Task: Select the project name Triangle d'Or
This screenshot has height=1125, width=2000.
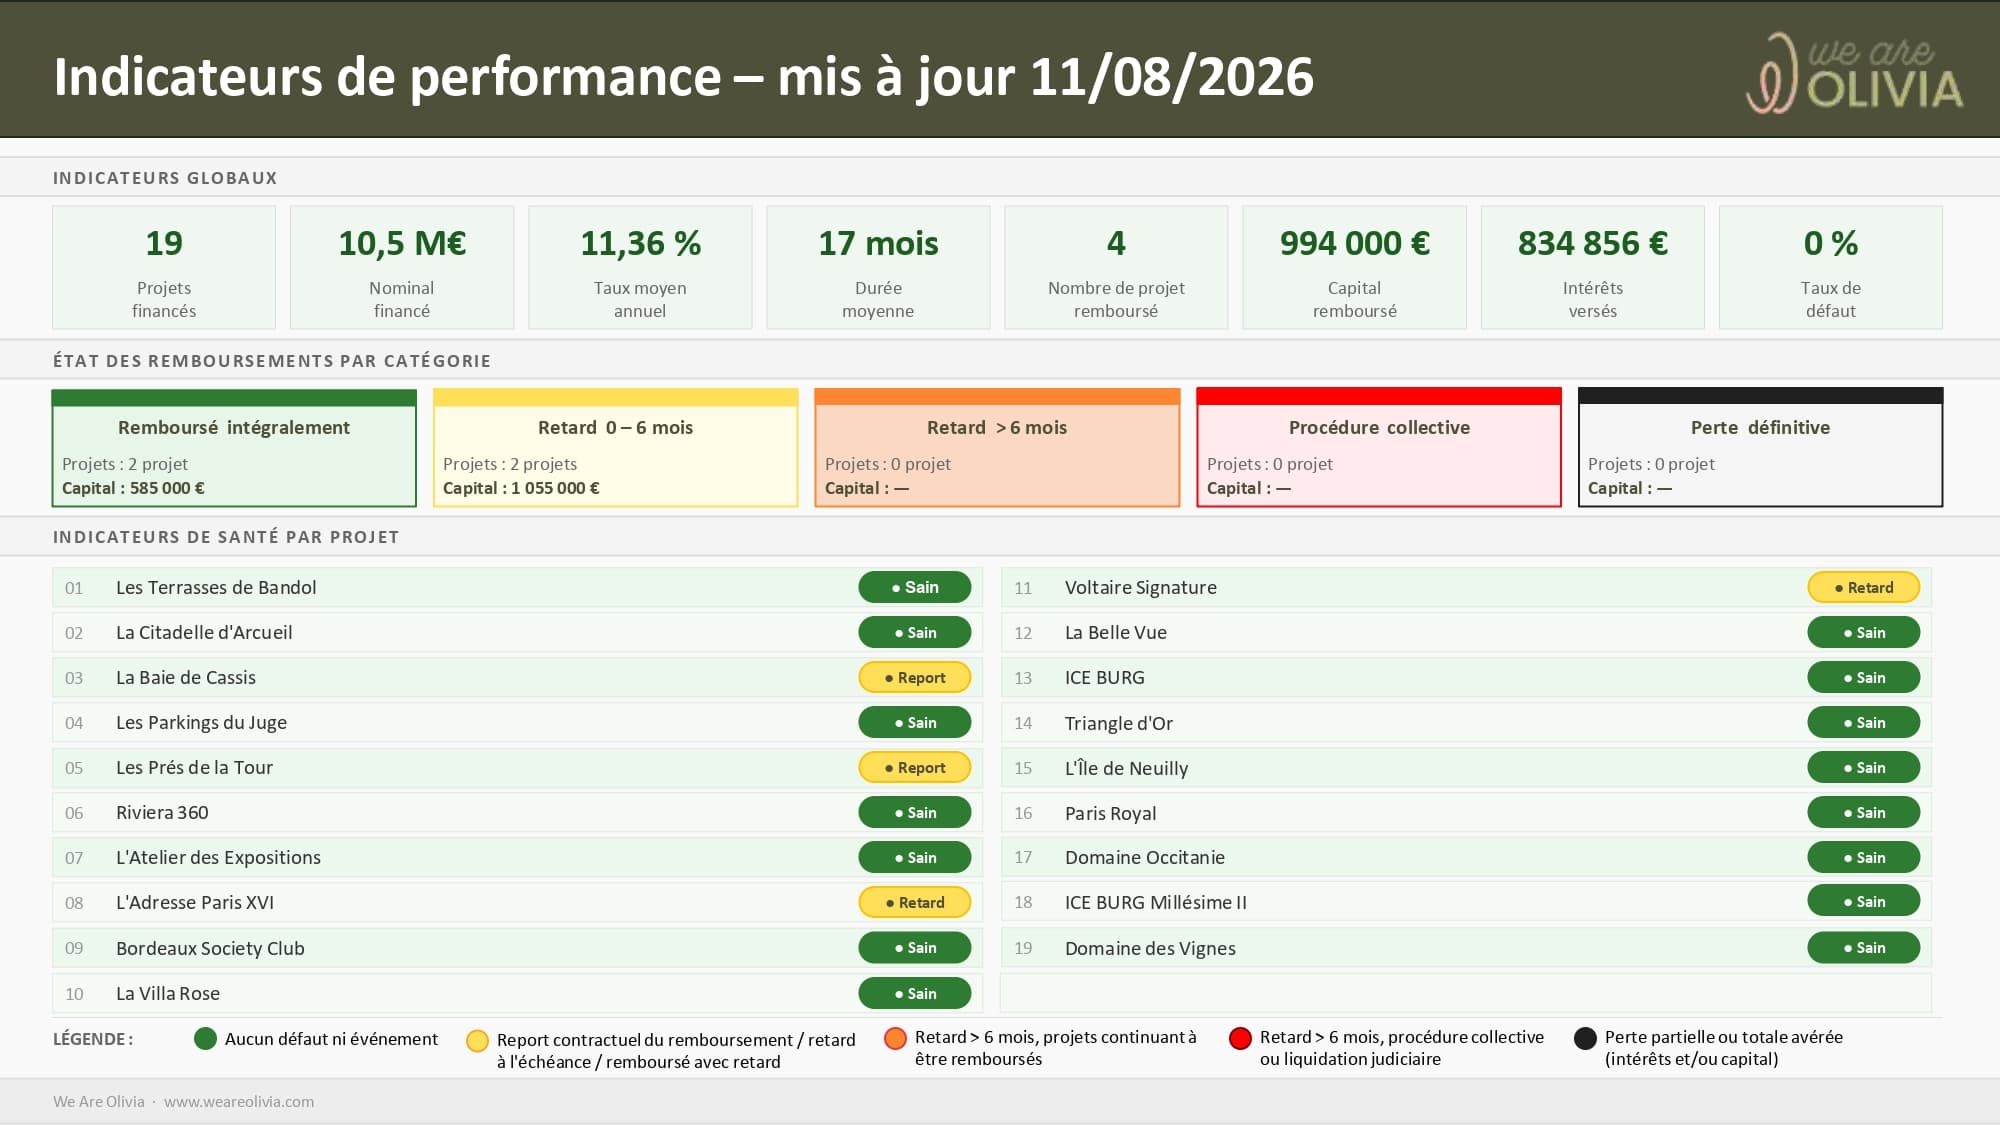Action: pyautogui.click(x=1119, y=724)
